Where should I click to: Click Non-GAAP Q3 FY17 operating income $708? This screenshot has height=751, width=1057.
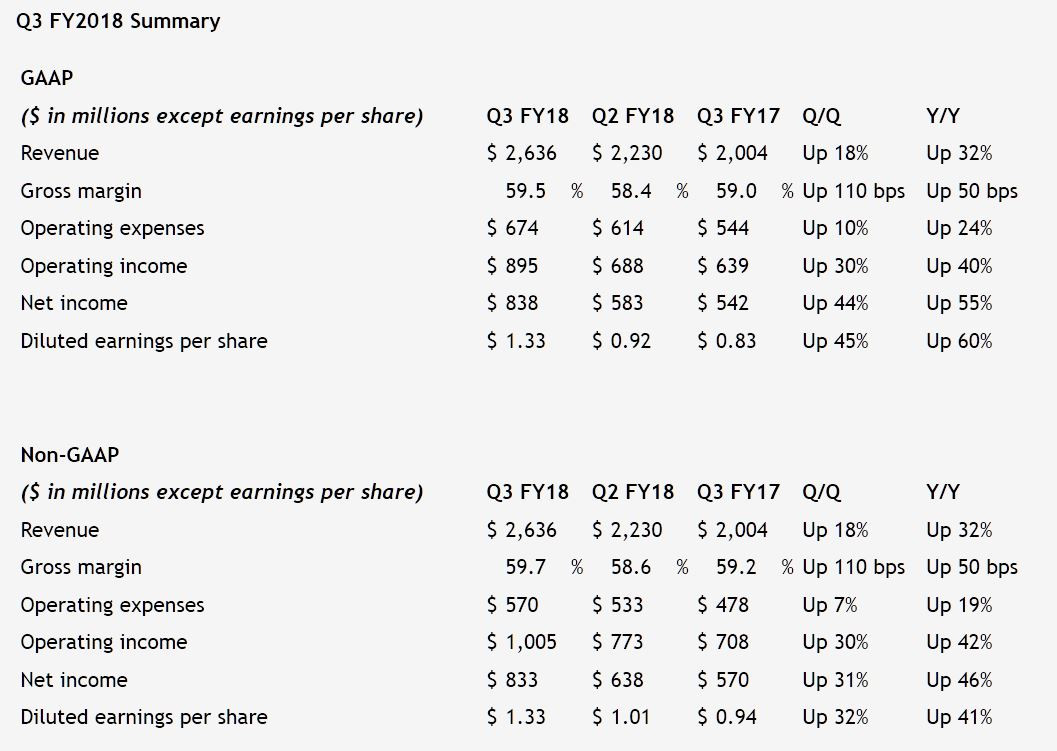click(722, 642)
